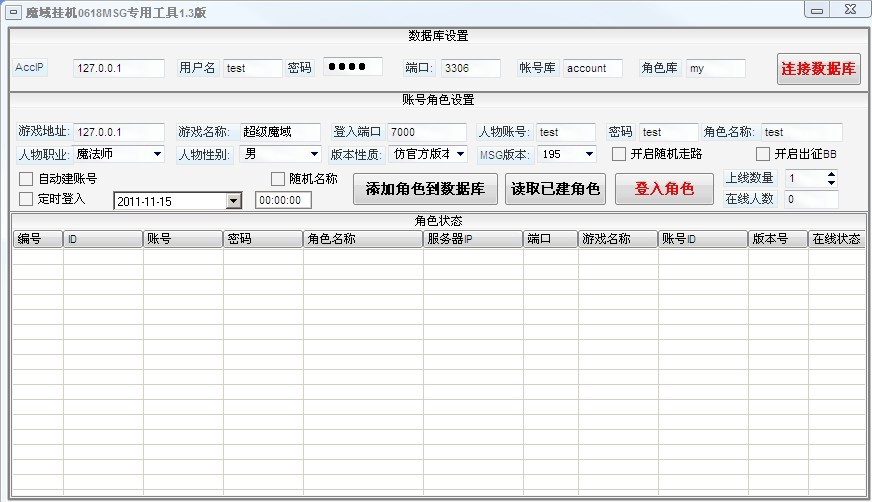Enable 开启随机走路 checkbox
The height and width of the screenshot is (502, 872).
(619, 154)
